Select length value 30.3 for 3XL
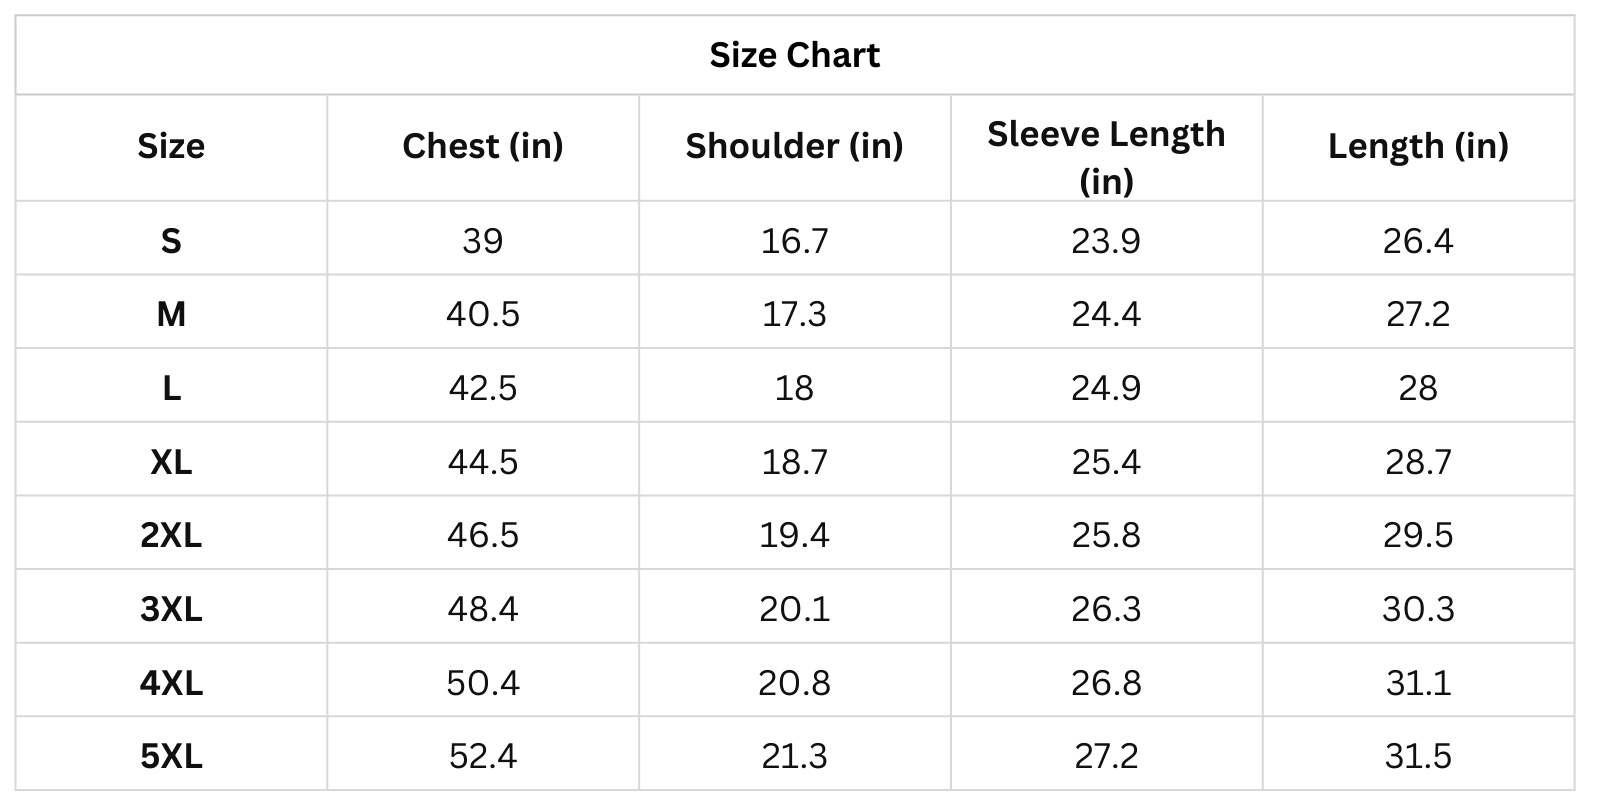 click(1417, 609)
